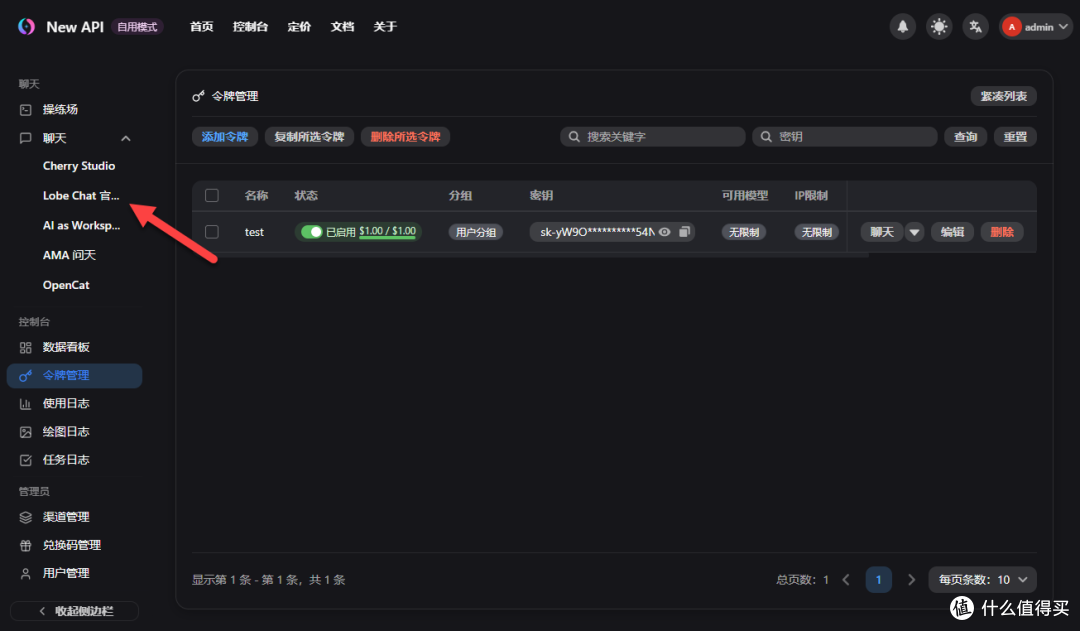Click the token name test
Viewport: 1080px width, 631px height.
(254, 232)
